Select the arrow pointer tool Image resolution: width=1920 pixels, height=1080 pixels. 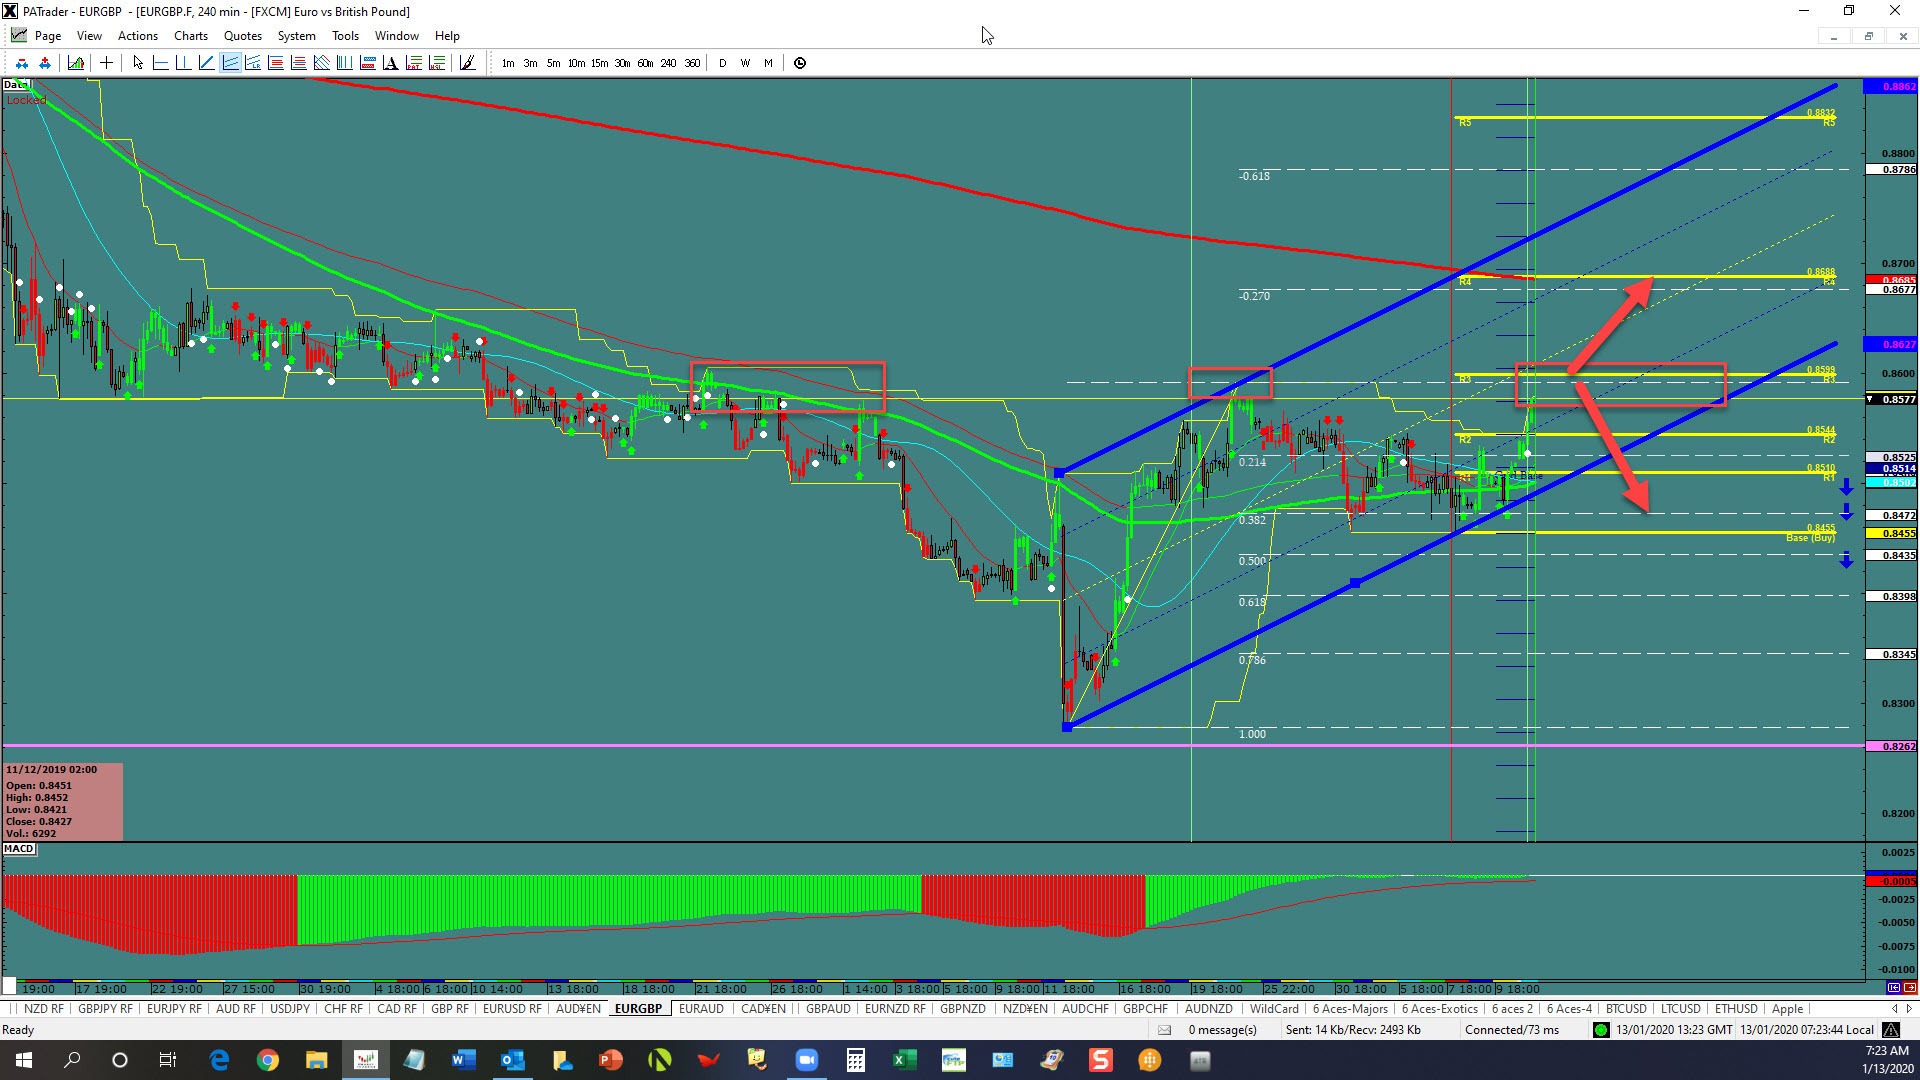(x=138, y=63)
